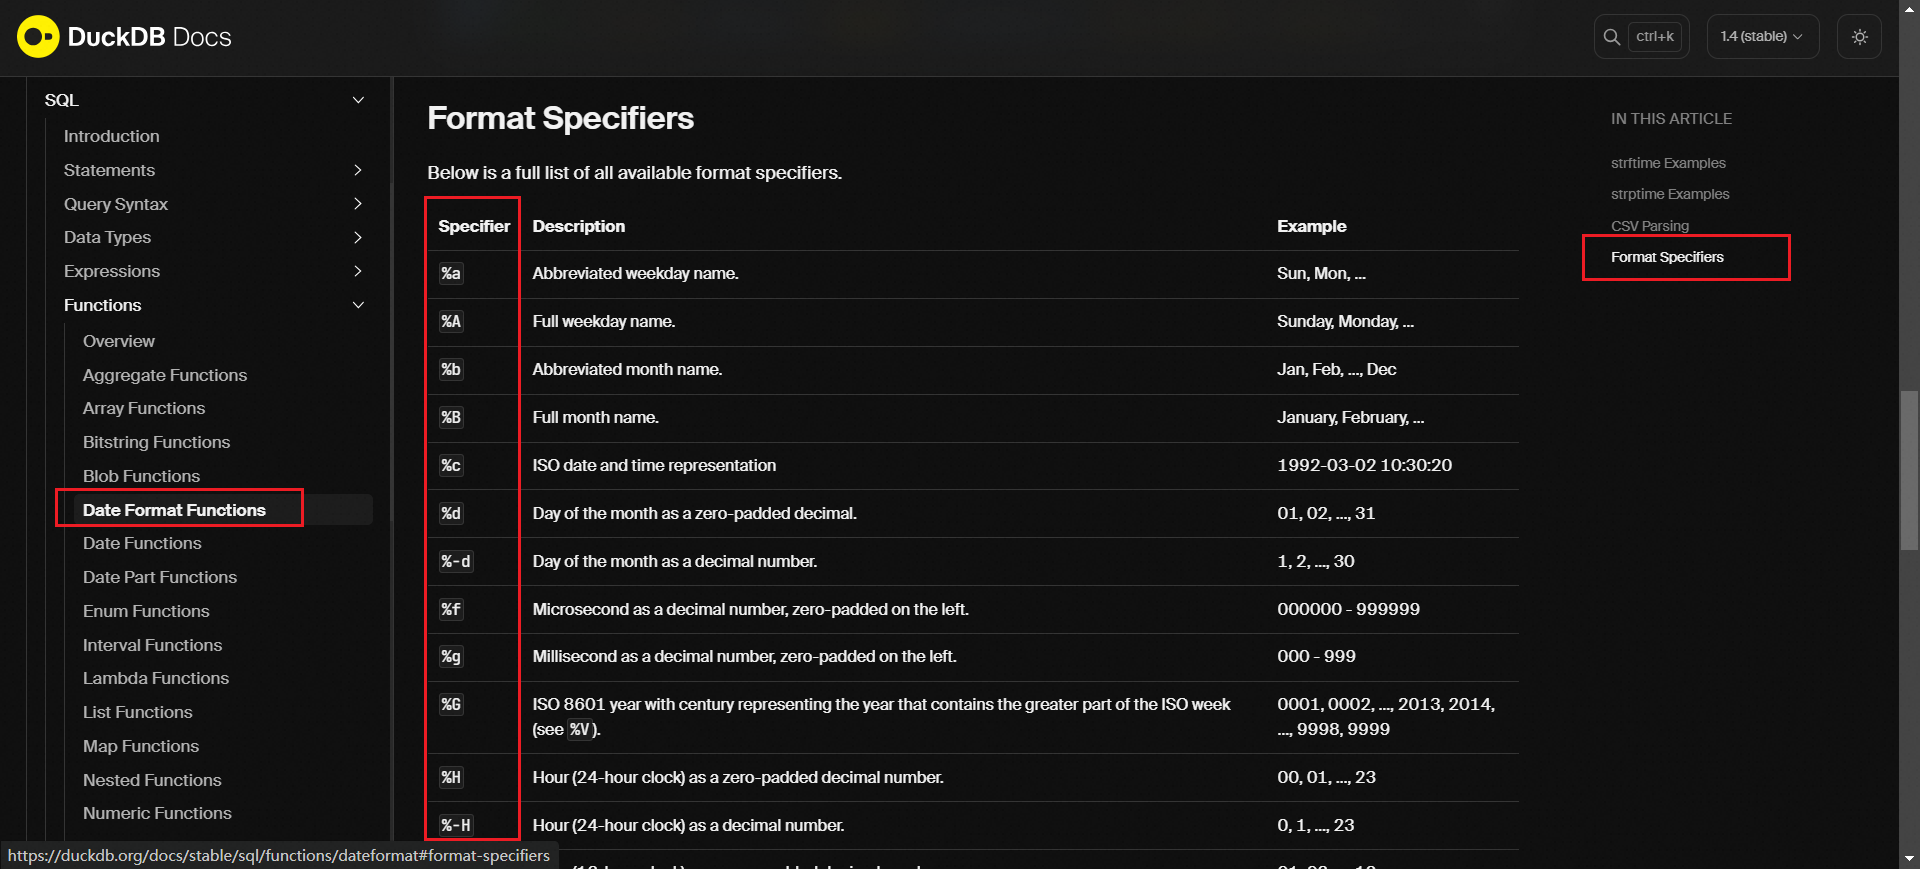Open Date Format Functions sidebar item
This screenshot has height=869, width=1920.
tap(174, 510)
